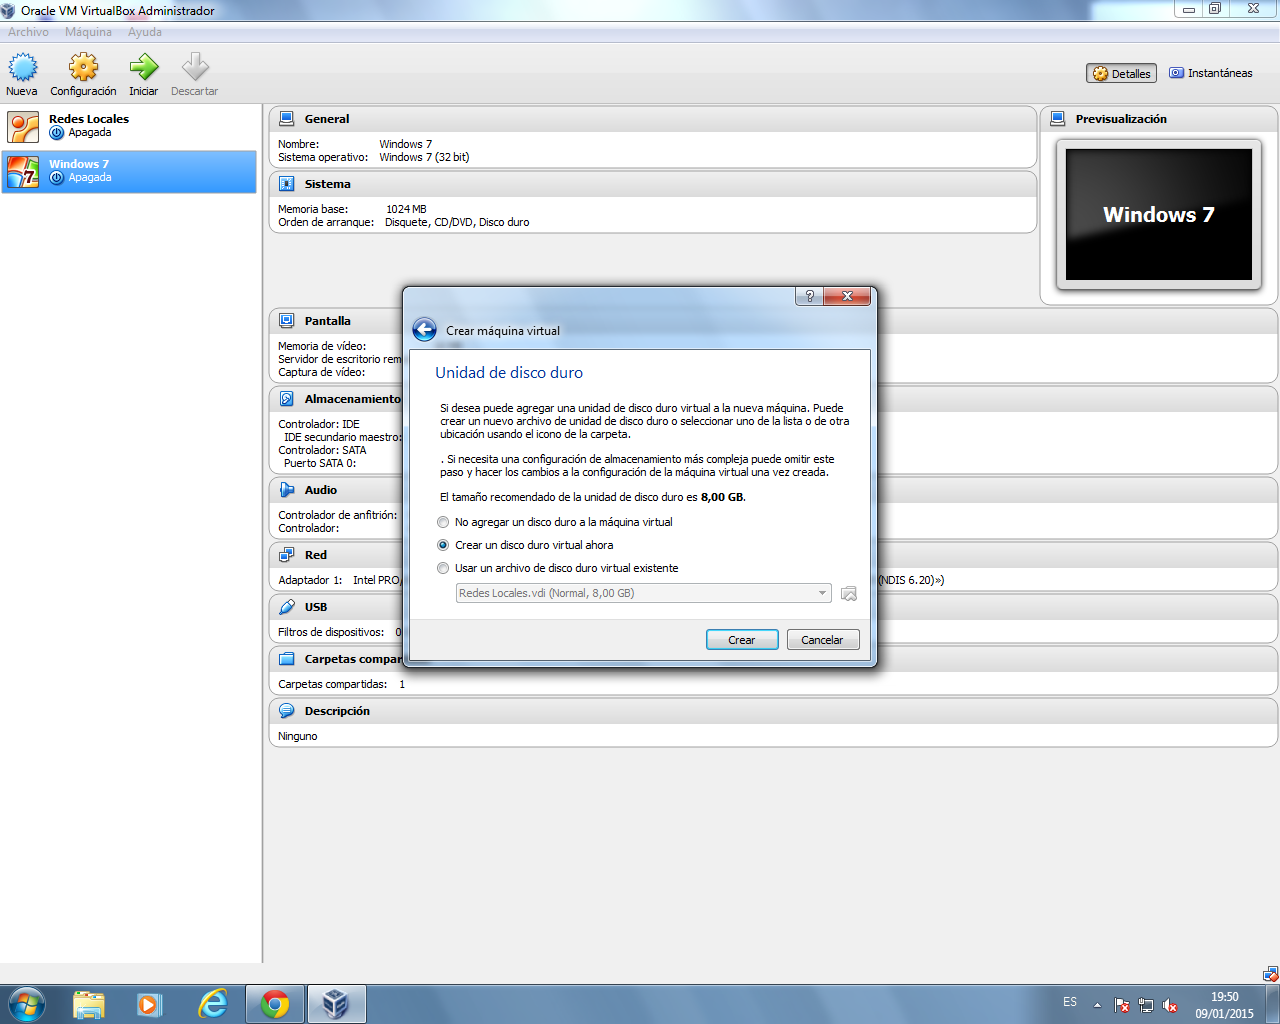Viewport: 1280px width, 1024px height.
Task: Open Google Chrome from taskbar
Action: (275, 1004)
